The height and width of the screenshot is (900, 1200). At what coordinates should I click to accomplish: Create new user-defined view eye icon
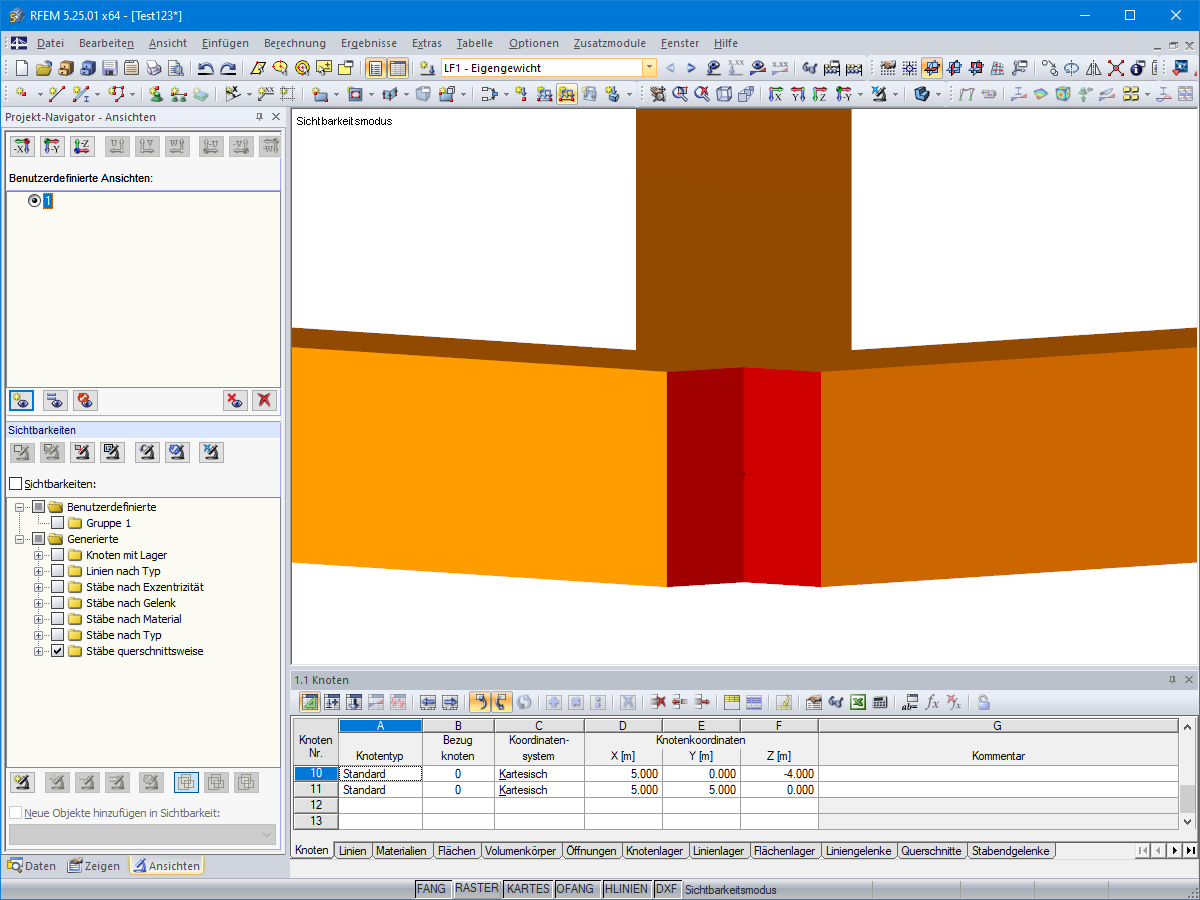21,400
